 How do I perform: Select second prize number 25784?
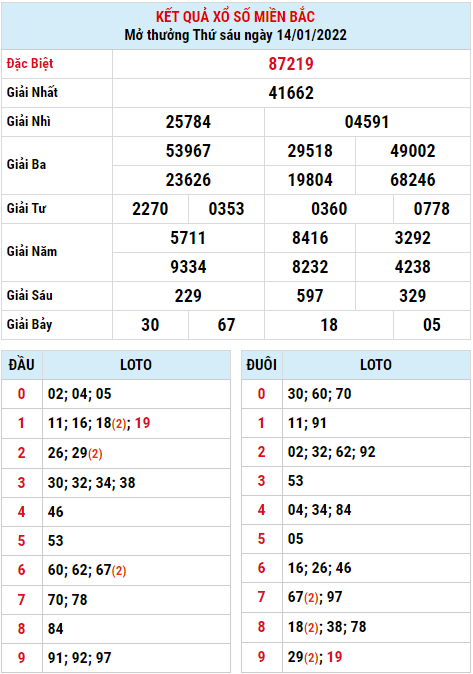(x=188, y=122)
